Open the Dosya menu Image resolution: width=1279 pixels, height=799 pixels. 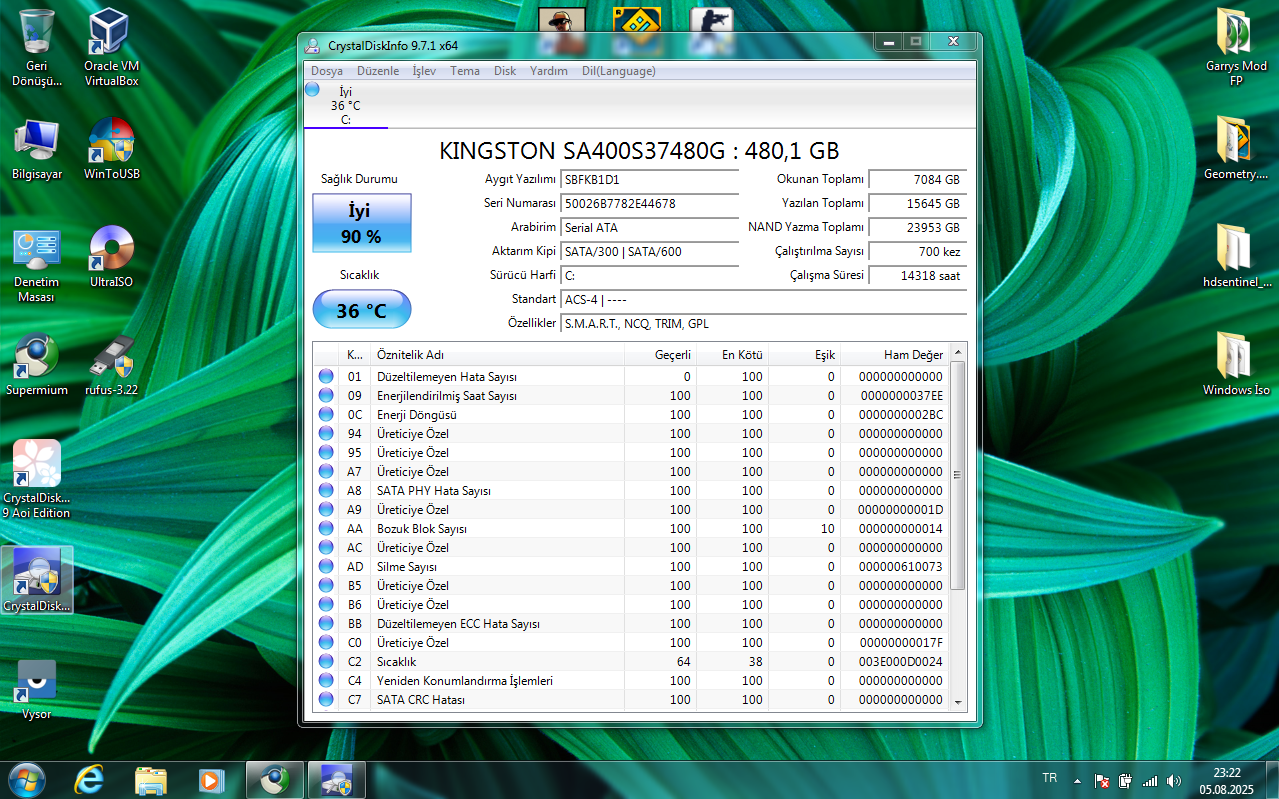point(327,71)
